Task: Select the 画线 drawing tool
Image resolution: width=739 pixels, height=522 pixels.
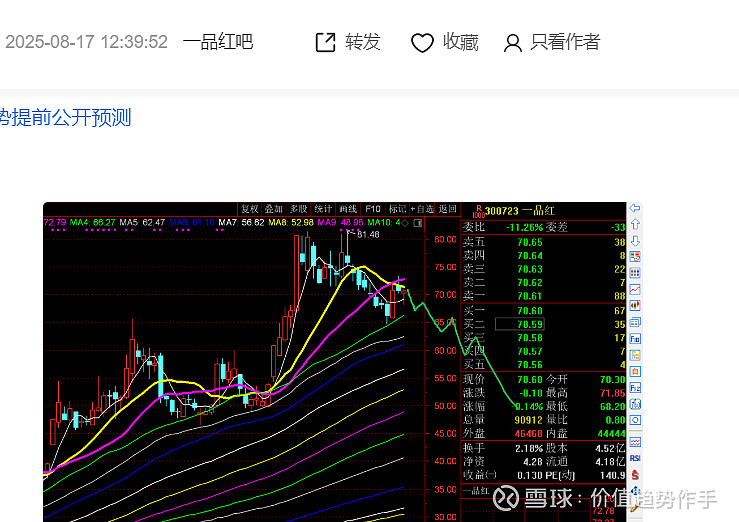Action: [348, 209]
